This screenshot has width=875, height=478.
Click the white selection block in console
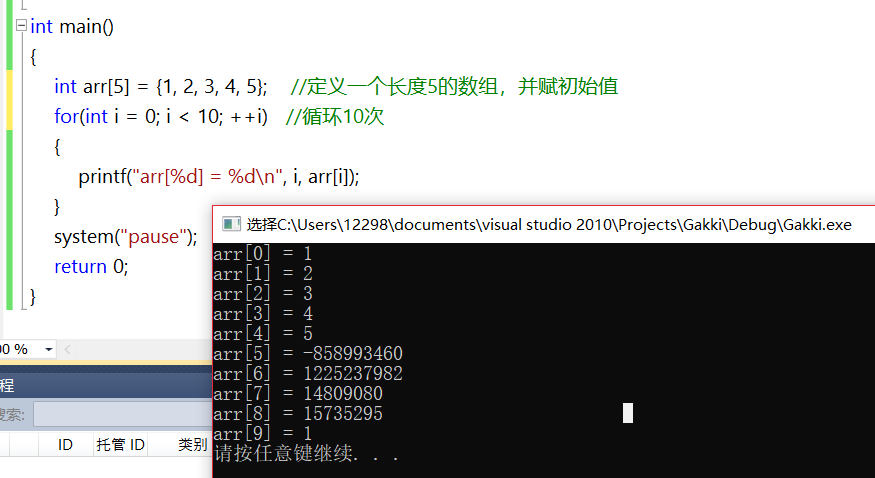[628, 413]
